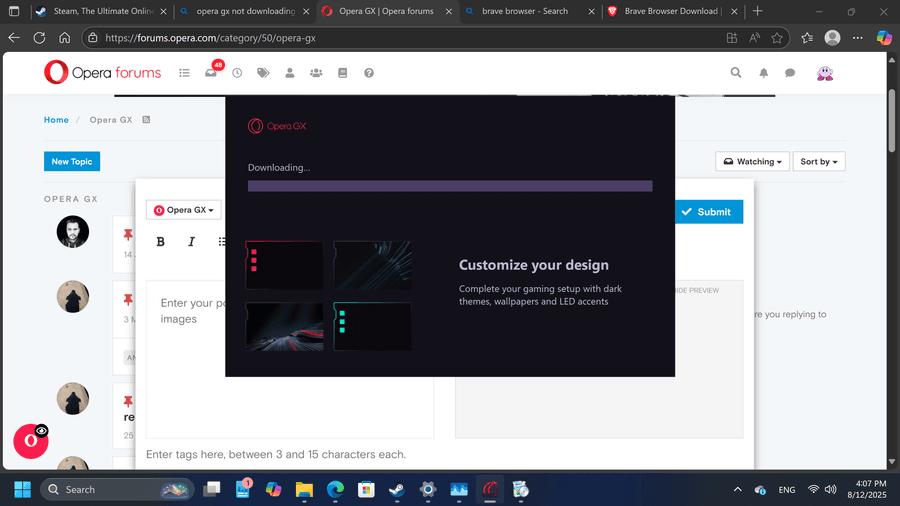
Task: Click the red Opera floating eye button
Action: click(31, 441)
